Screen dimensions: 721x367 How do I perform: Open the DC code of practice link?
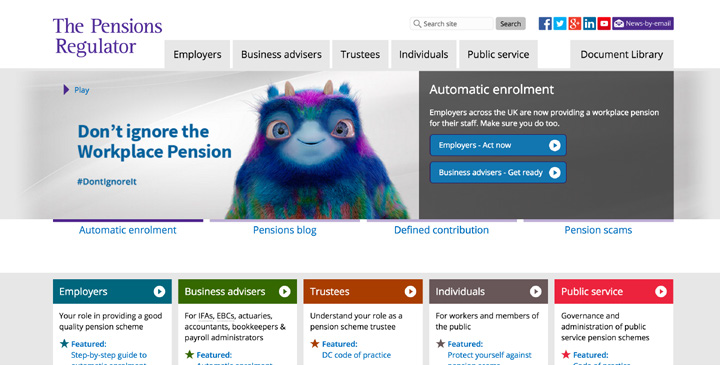click(356, 355)
